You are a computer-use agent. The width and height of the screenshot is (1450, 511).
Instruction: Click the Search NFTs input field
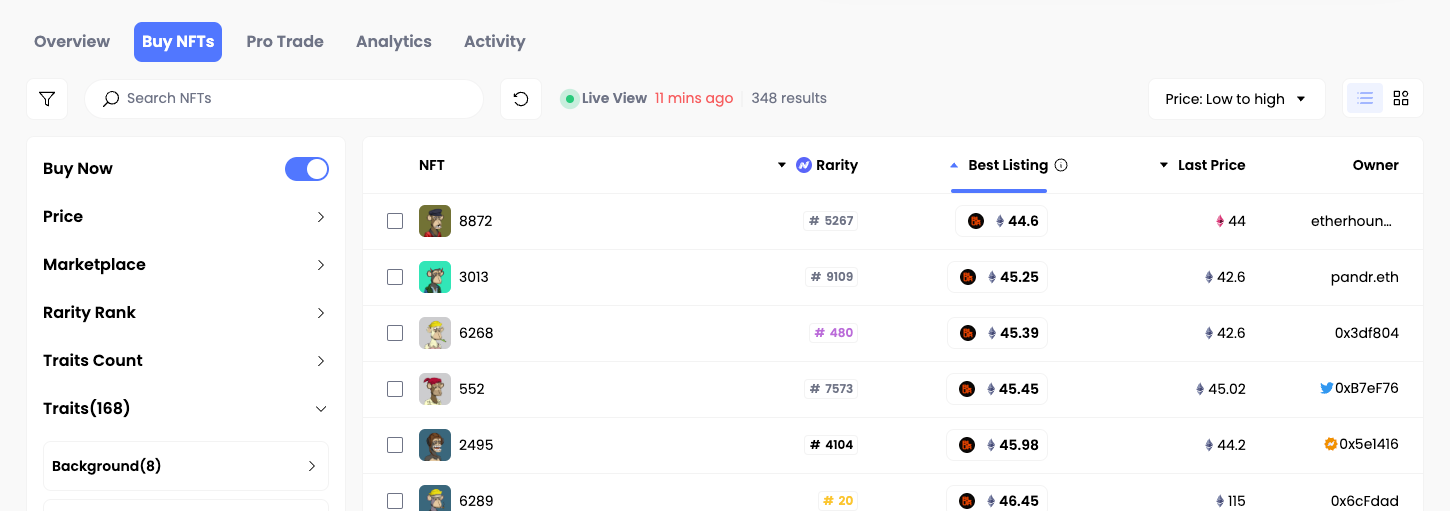click(284, 99)
